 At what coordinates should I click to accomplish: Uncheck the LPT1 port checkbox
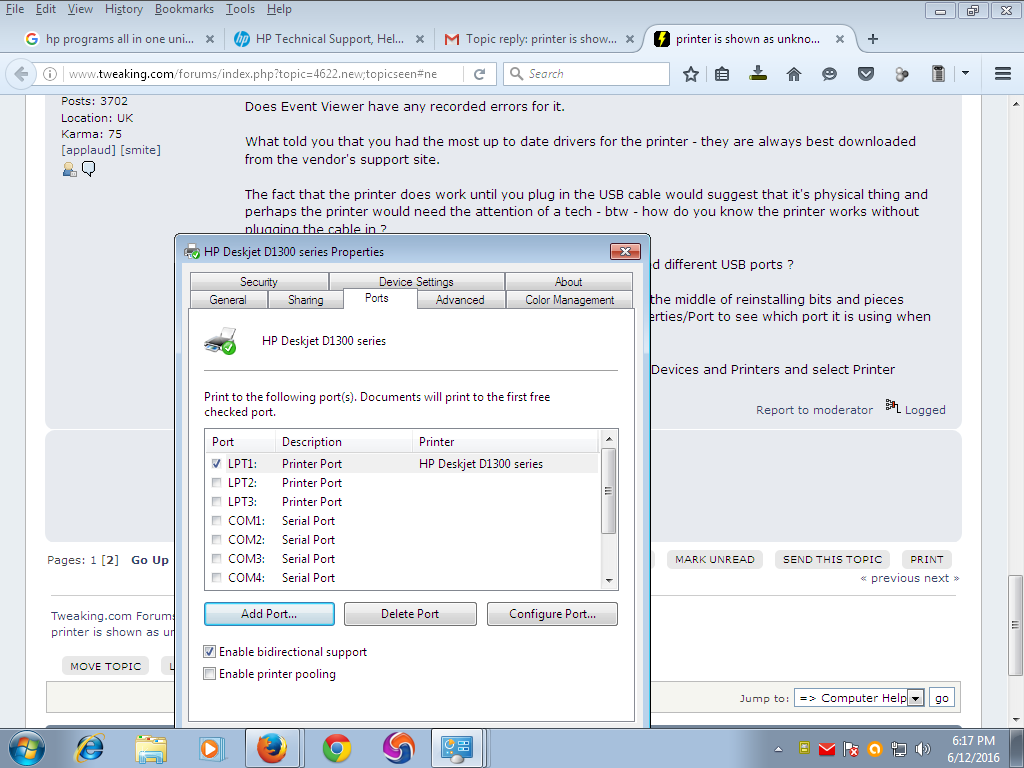tap(216, 464)
